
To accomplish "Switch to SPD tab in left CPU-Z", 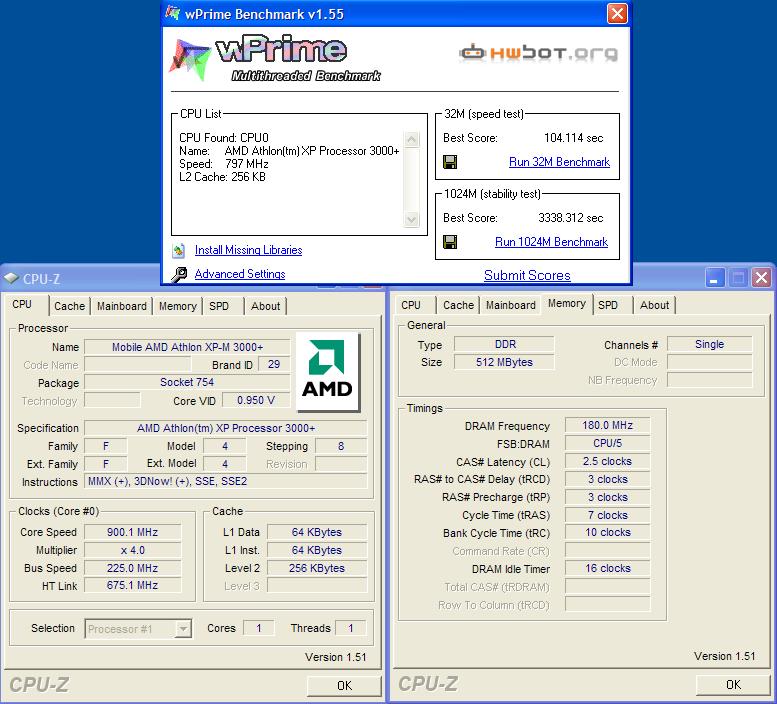I will (219, 306).
